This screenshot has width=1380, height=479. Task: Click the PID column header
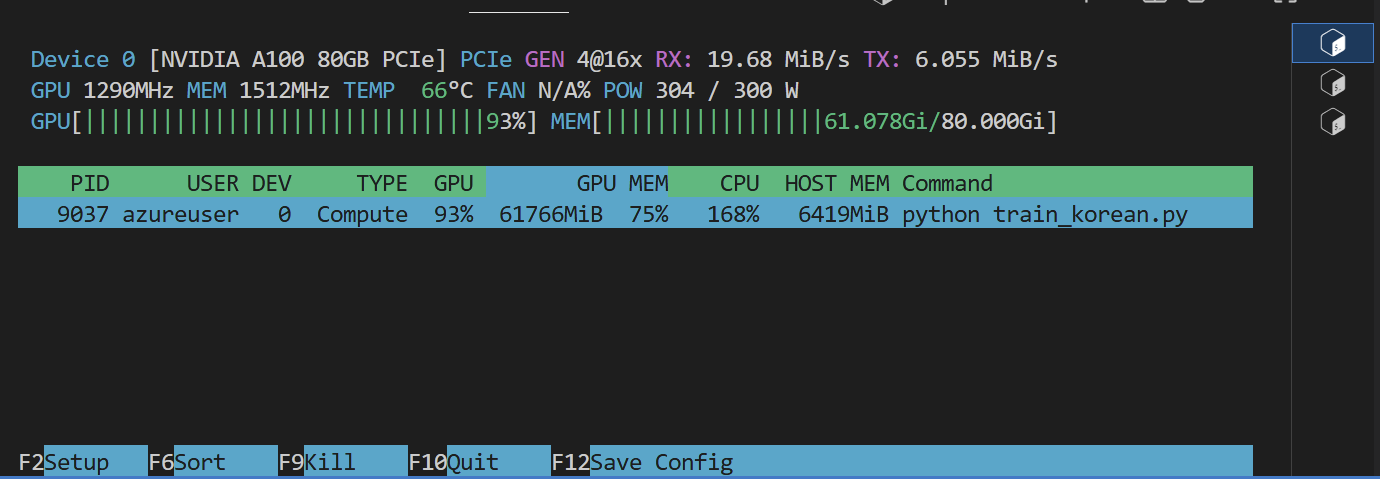[89, 183]
